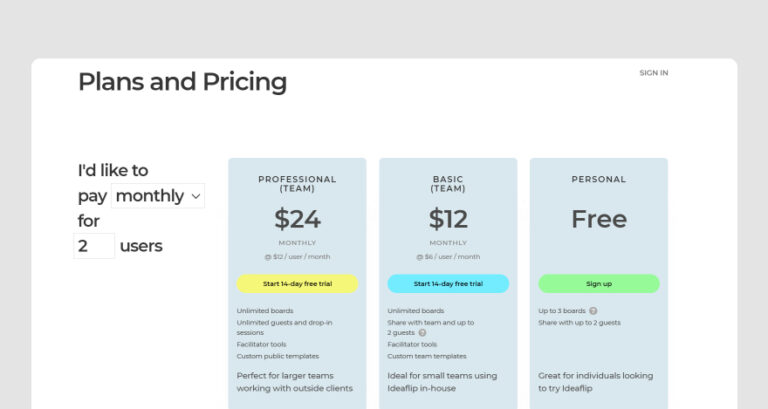The width and height of the screenshot is (768, 409).
Task: Click the SIGN IN link
Action: pos(653,73)
